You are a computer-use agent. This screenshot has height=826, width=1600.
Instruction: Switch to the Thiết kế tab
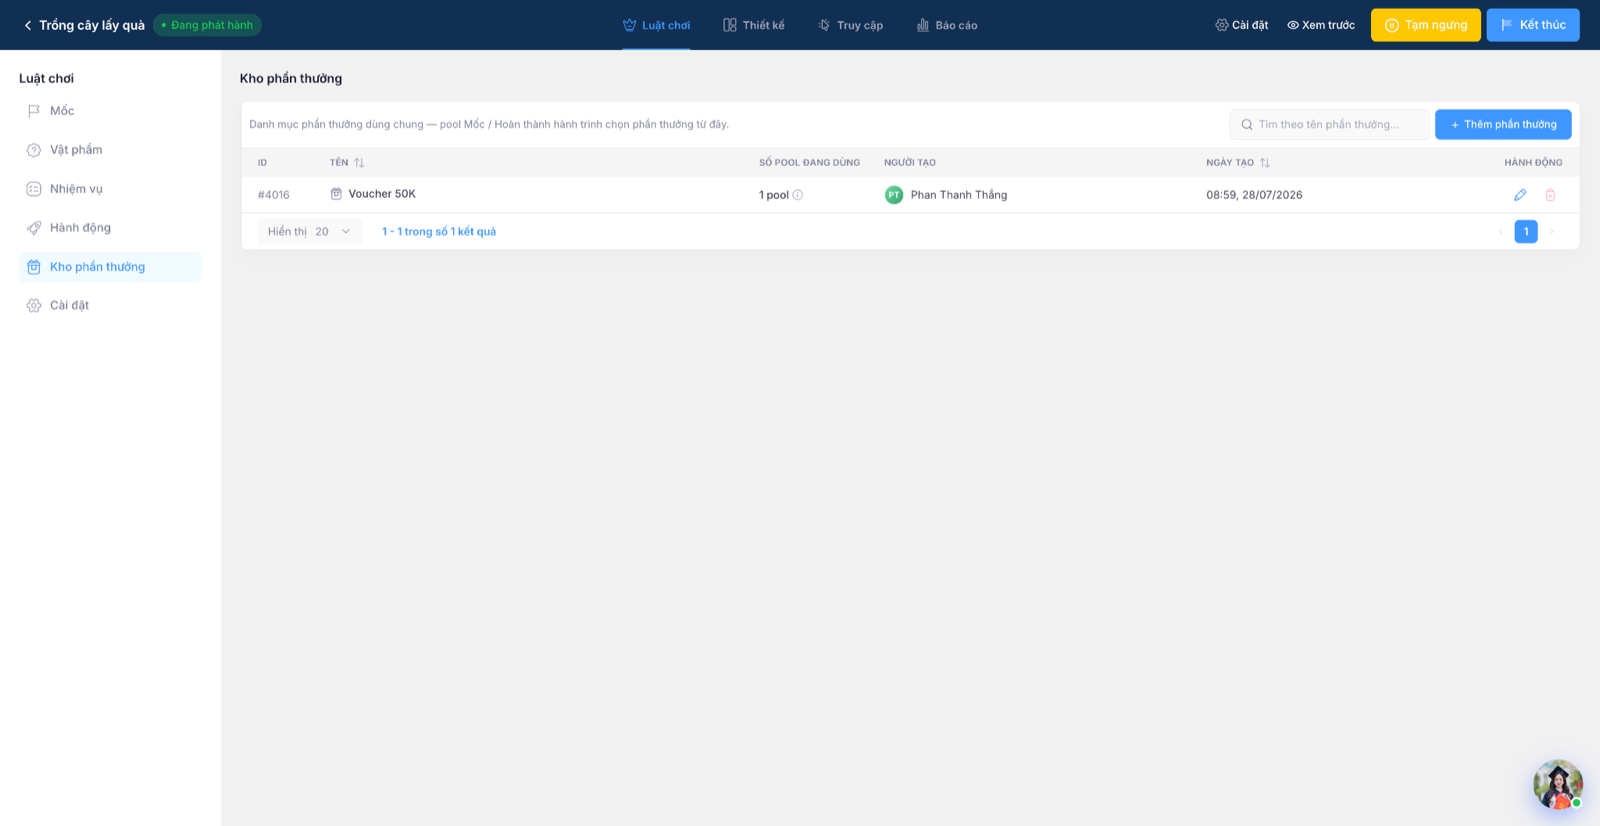pos(754,25)
